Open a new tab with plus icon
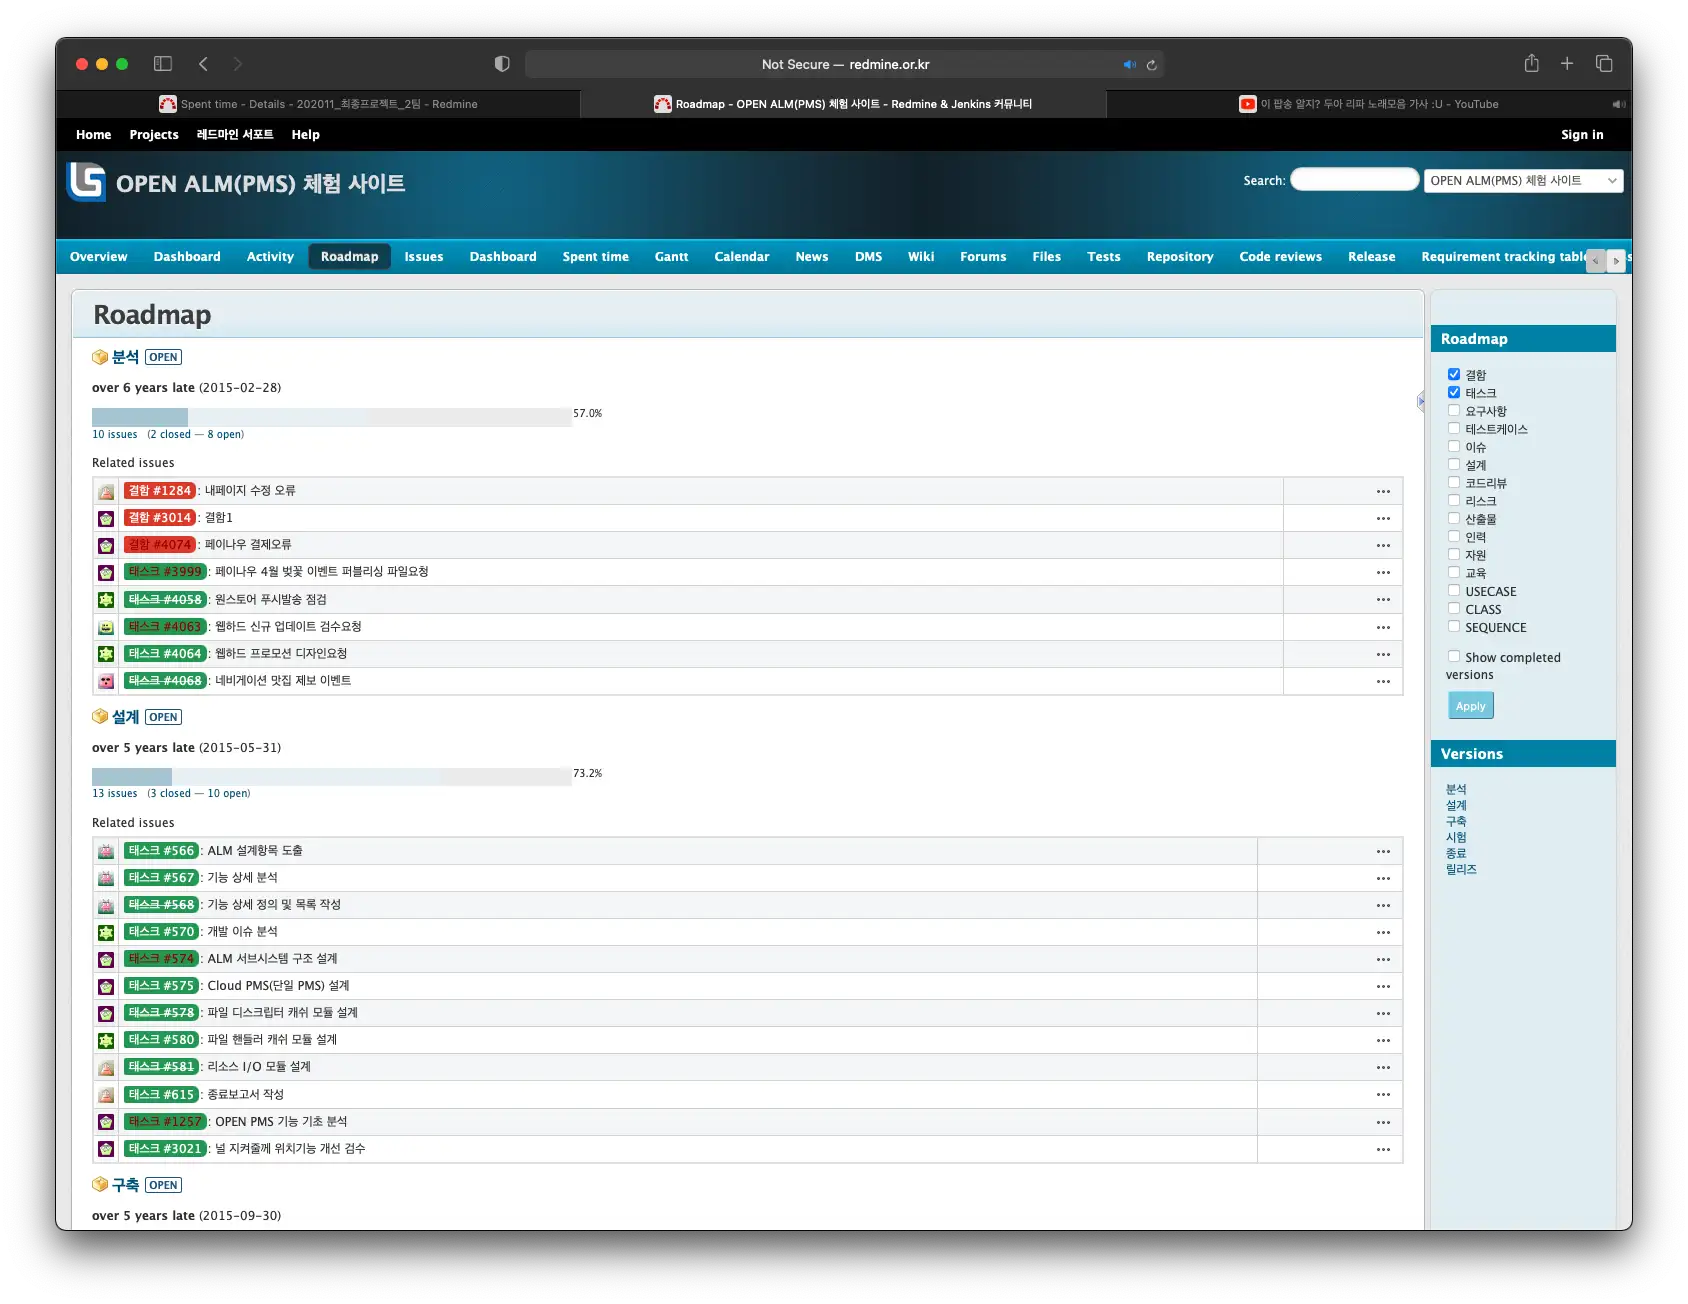Image resolution: width=1688 pixels, height=1304 pixels. tap(1567, 64)
